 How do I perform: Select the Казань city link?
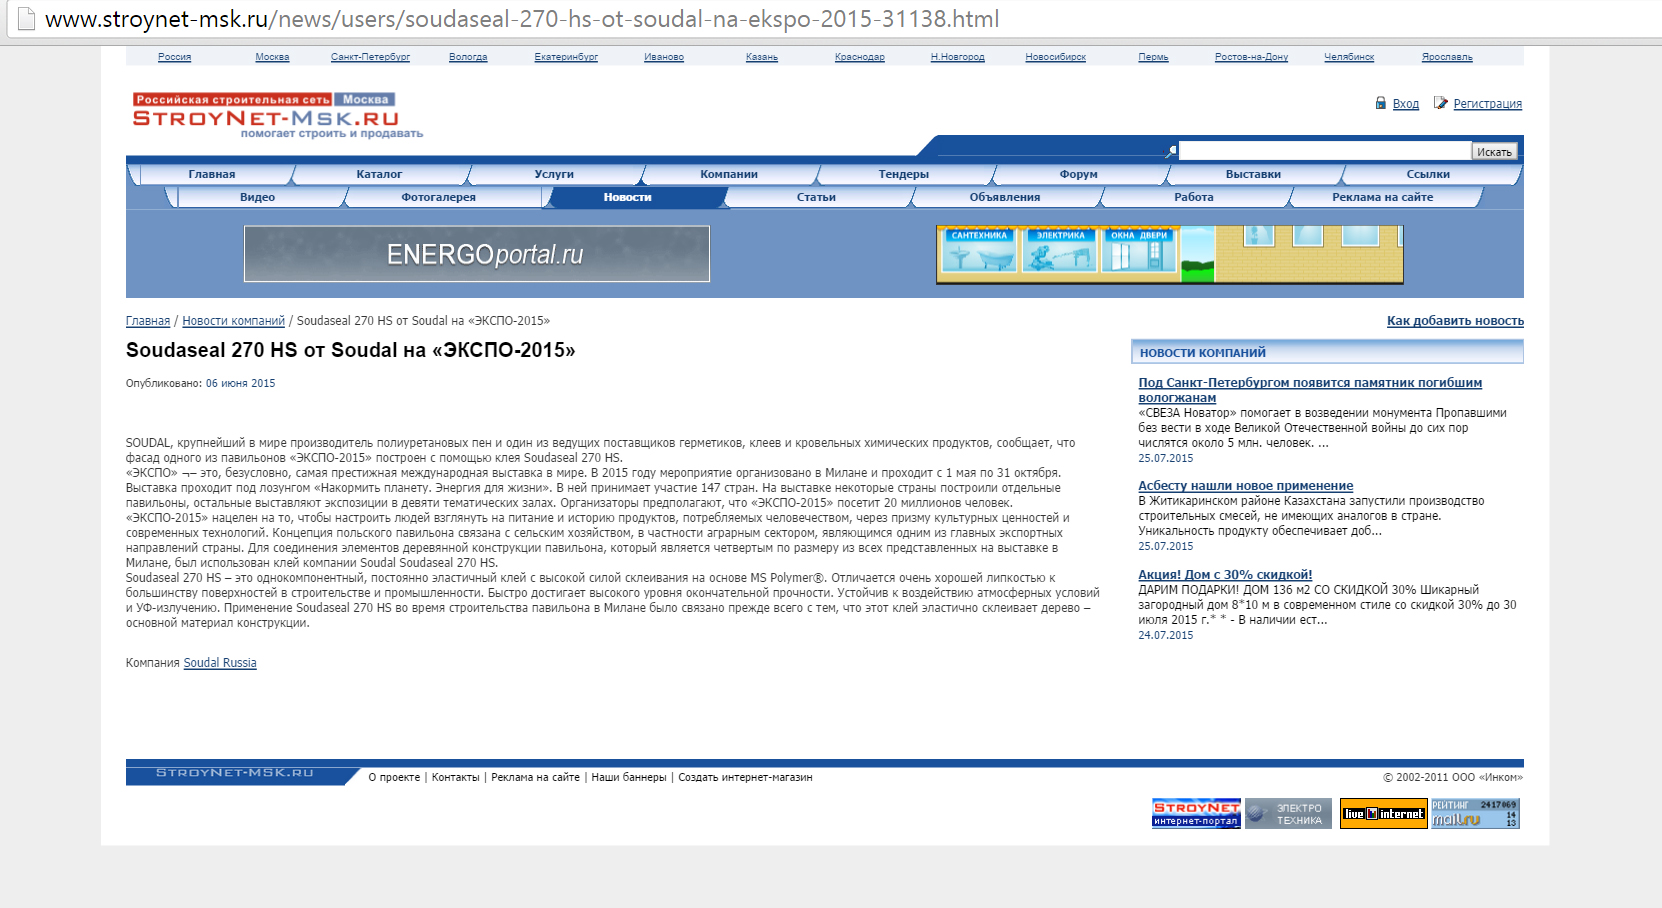pos(762,57)
